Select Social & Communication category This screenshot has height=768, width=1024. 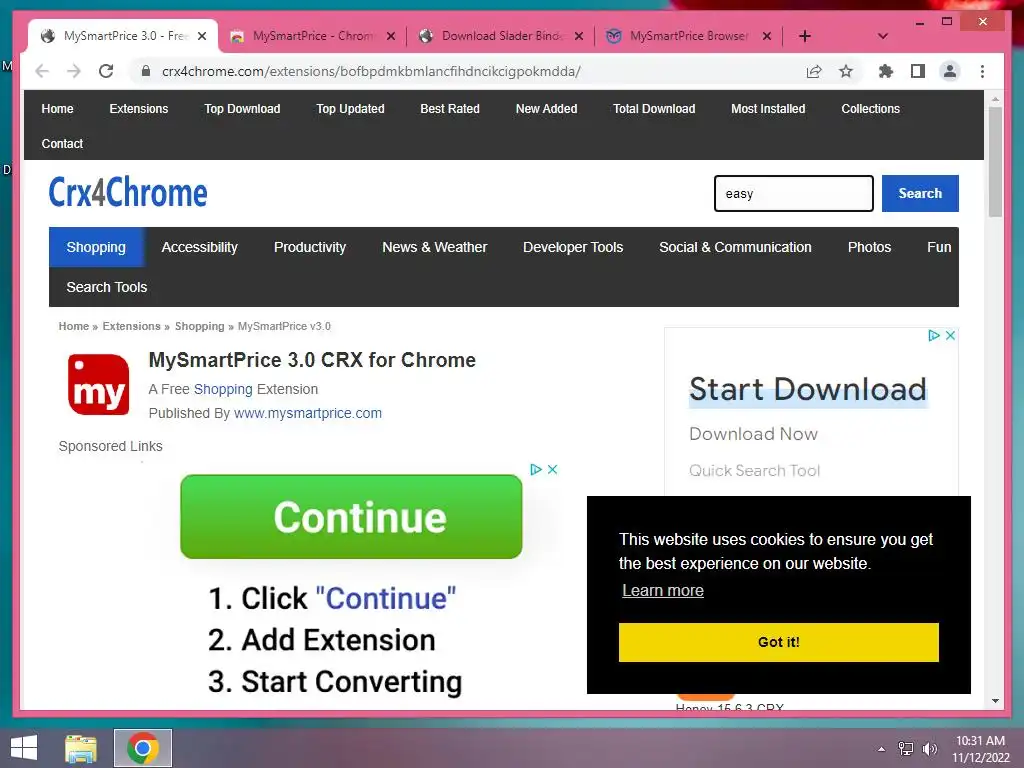[x=735, y=247]
